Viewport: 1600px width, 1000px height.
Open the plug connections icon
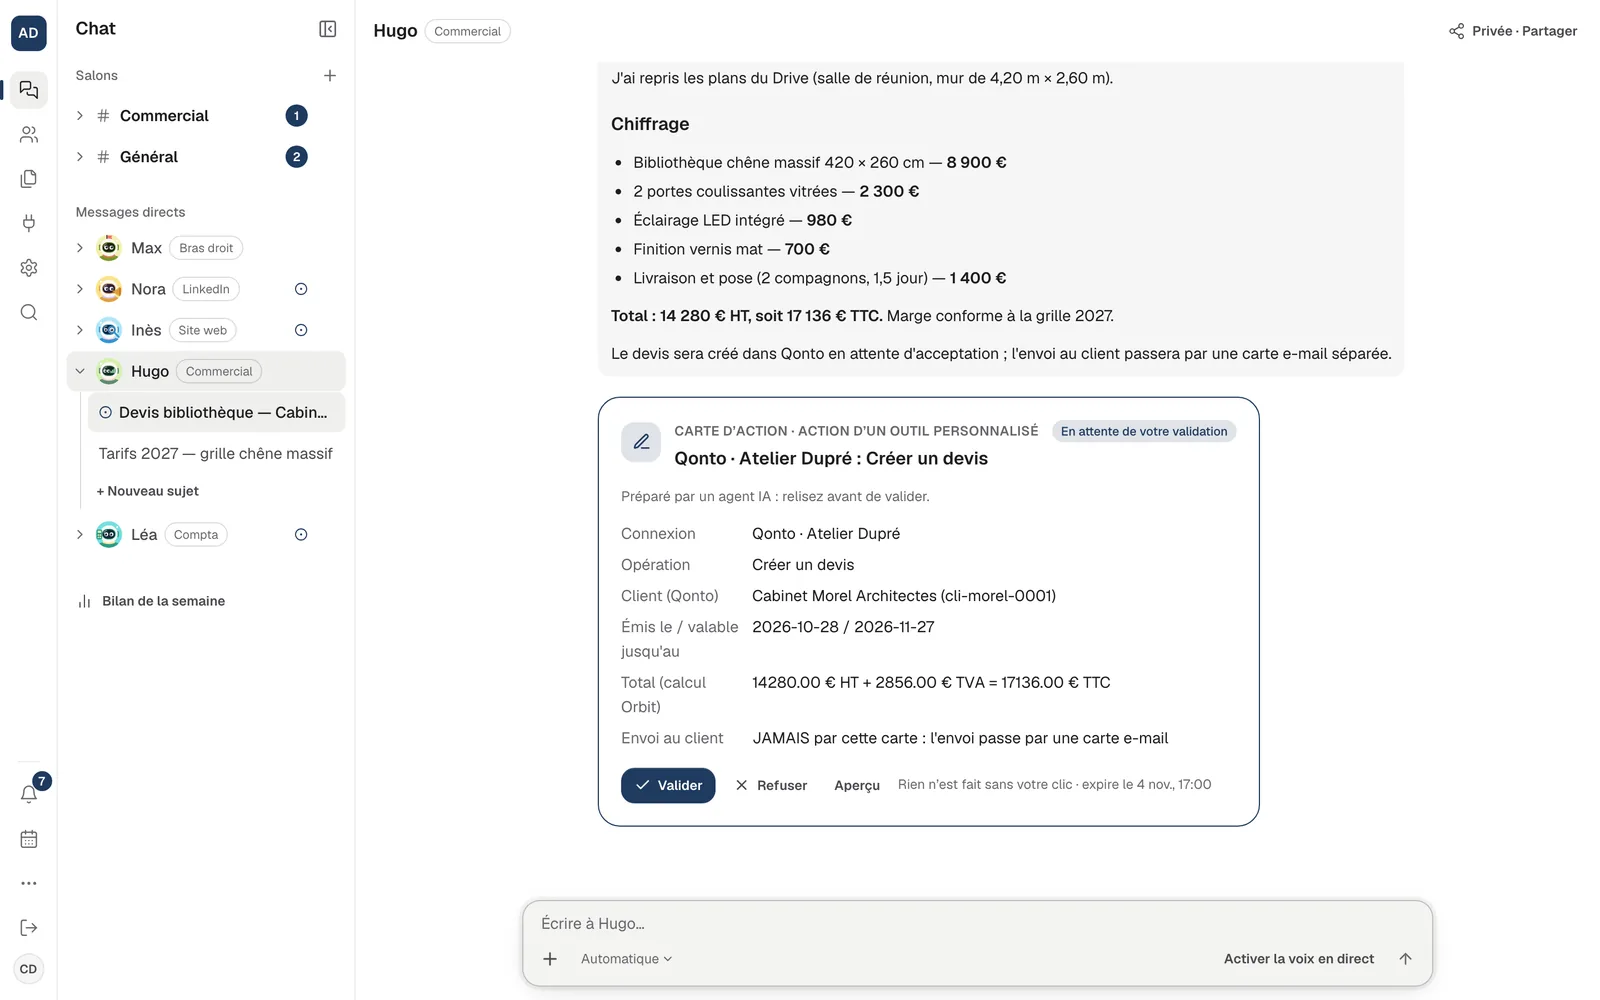coord(29,223)
